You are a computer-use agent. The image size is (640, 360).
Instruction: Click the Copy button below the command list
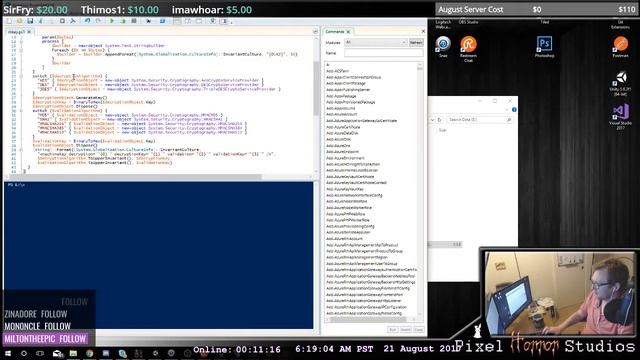[x=418, y=329]
